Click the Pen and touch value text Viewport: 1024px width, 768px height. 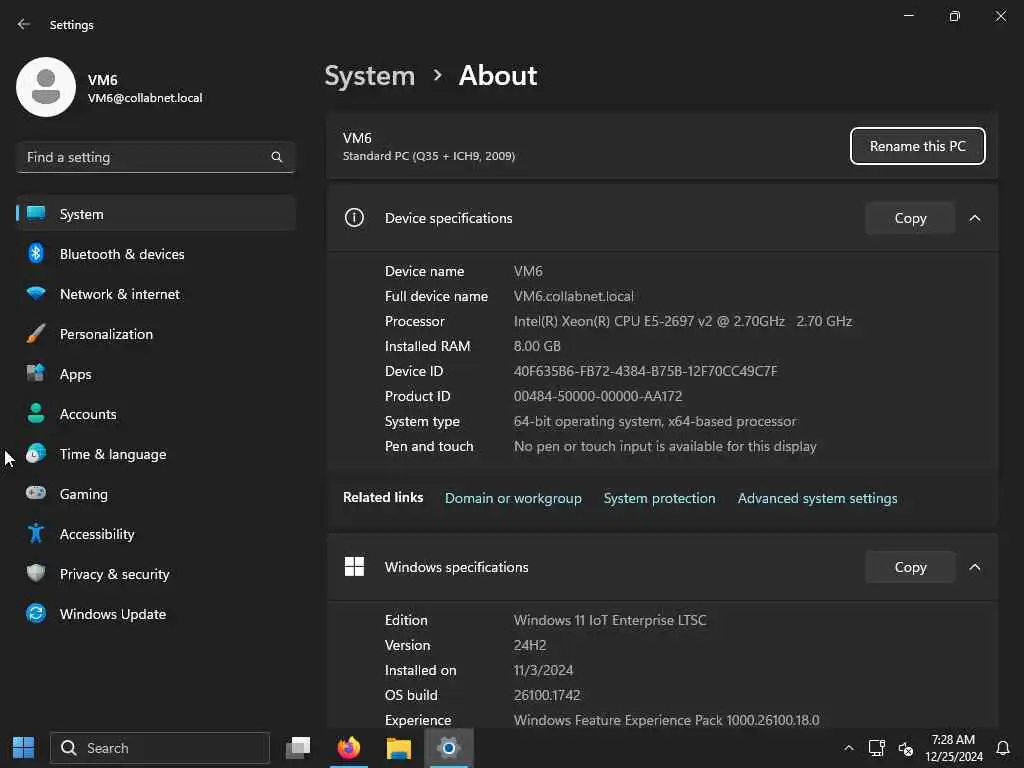coord(665,446)
